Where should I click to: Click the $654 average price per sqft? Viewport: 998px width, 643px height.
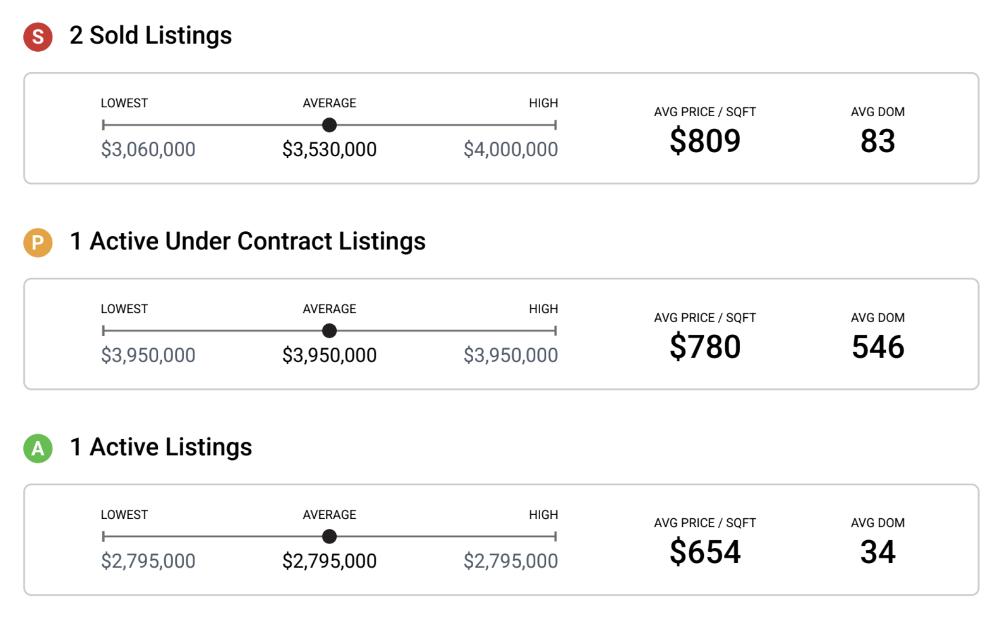[705, 552]
